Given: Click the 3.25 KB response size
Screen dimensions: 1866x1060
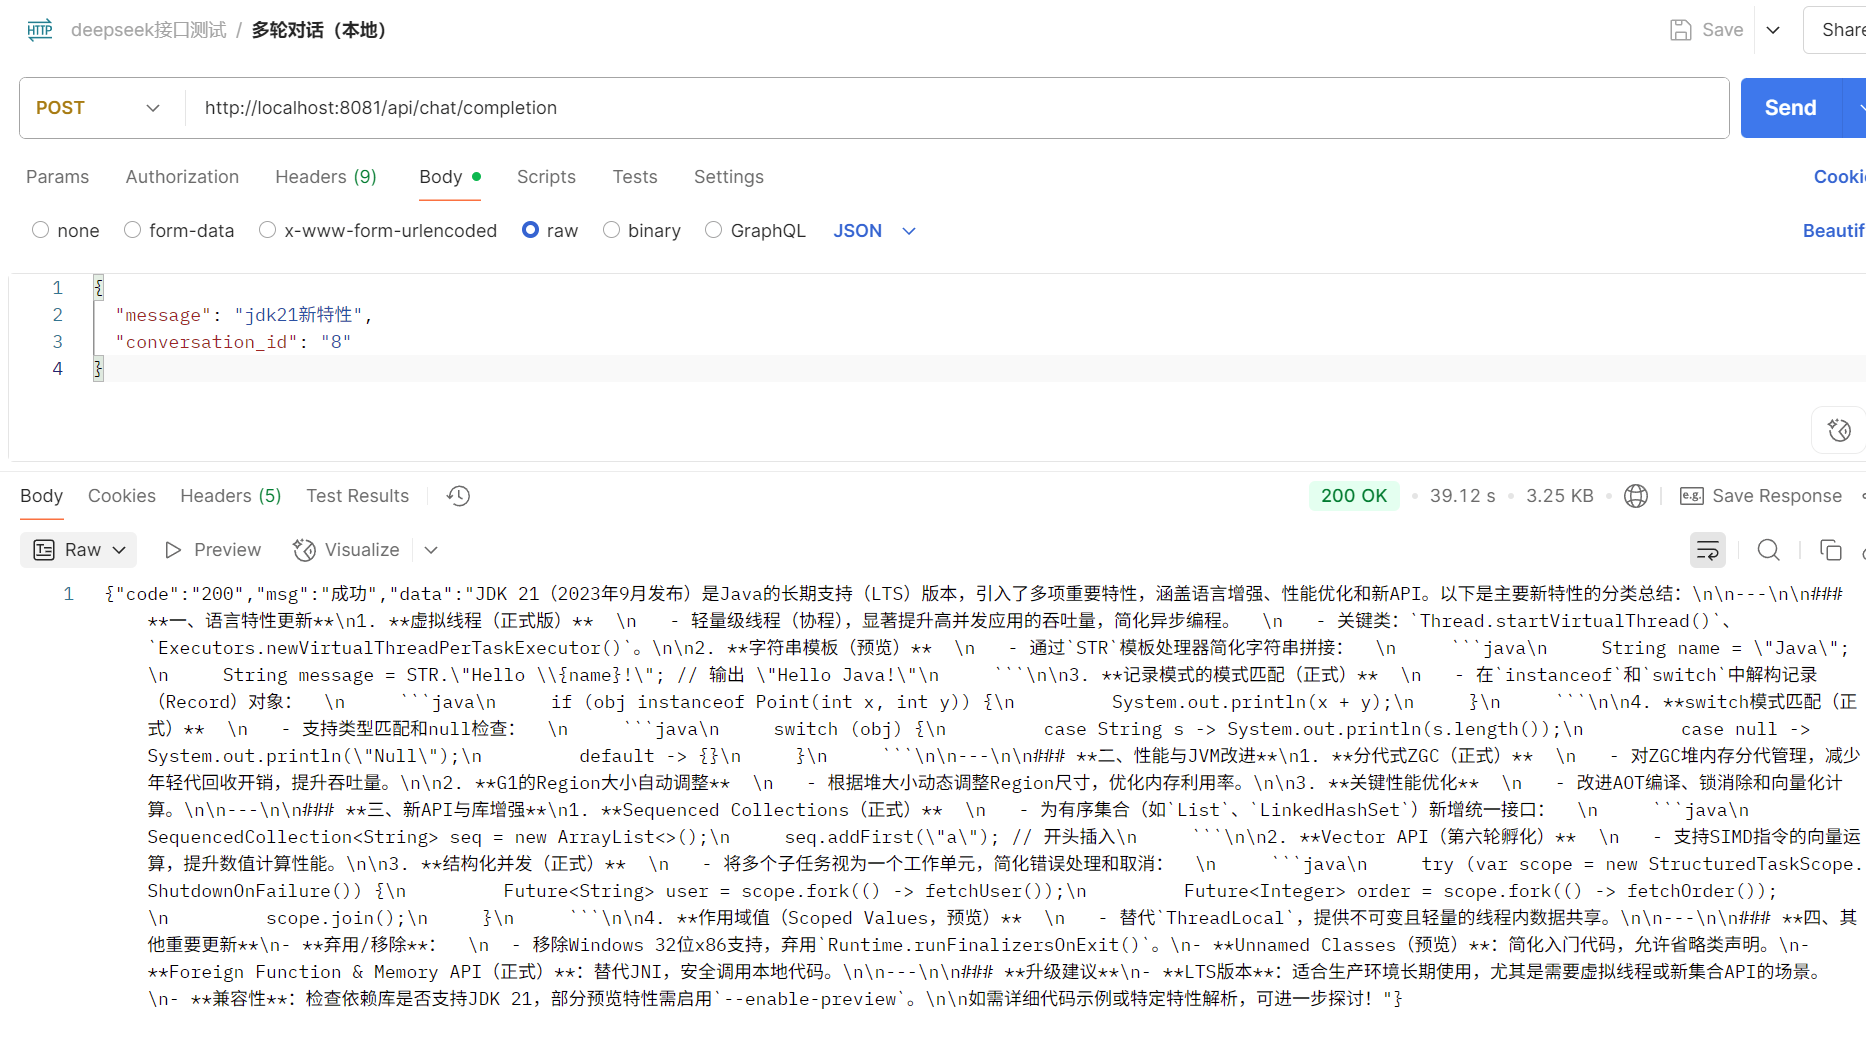Looking at the screenshot, I should click(x=1560, y=496).
